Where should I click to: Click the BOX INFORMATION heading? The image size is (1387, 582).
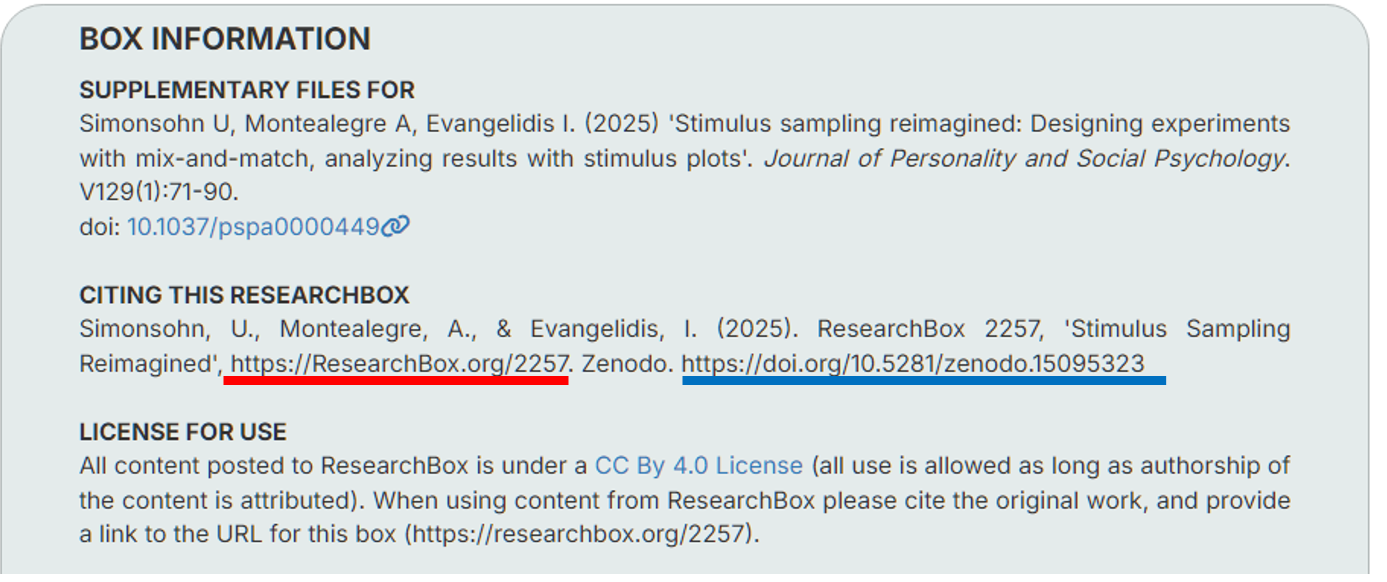pyautogui.click(x=225, y=39)
